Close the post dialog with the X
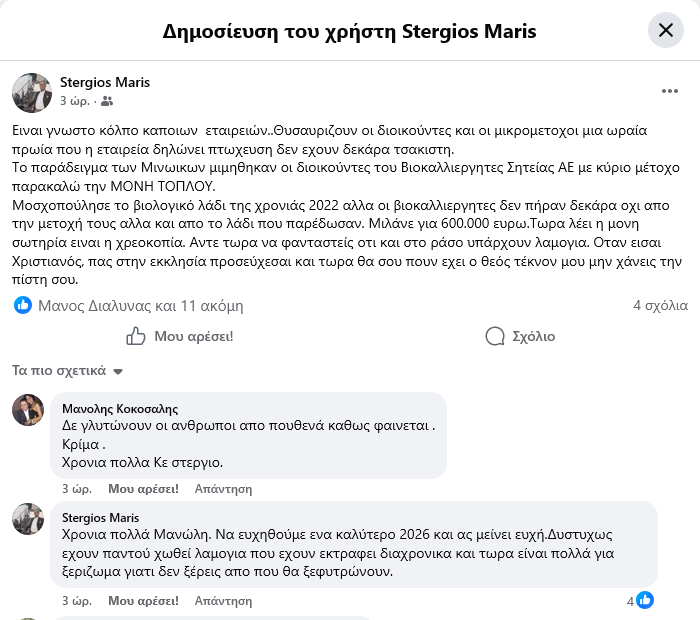Image resolution: width=700 pixels, height=620 pixels. [x=665, y=31]
